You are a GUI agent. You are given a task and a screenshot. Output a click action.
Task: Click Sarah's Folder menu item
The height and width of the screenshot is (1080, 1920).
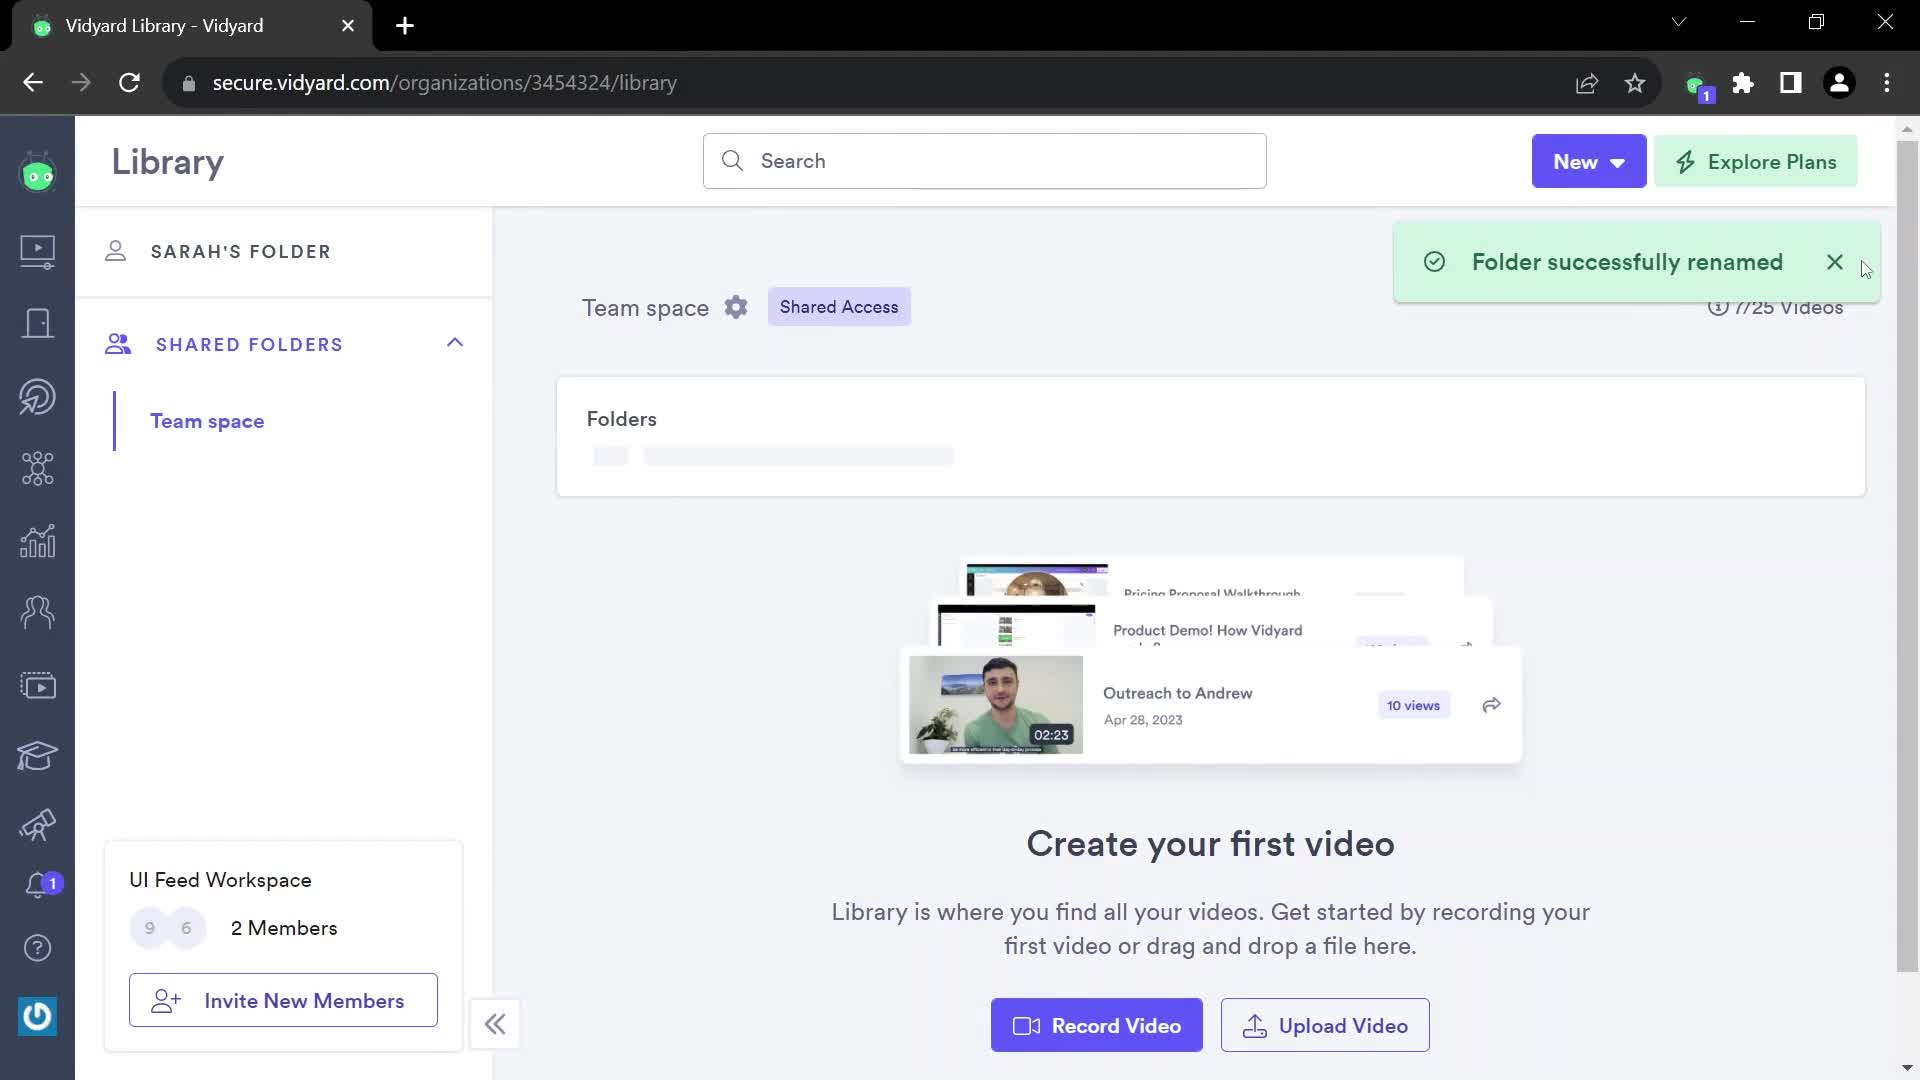tap(241, 251)
